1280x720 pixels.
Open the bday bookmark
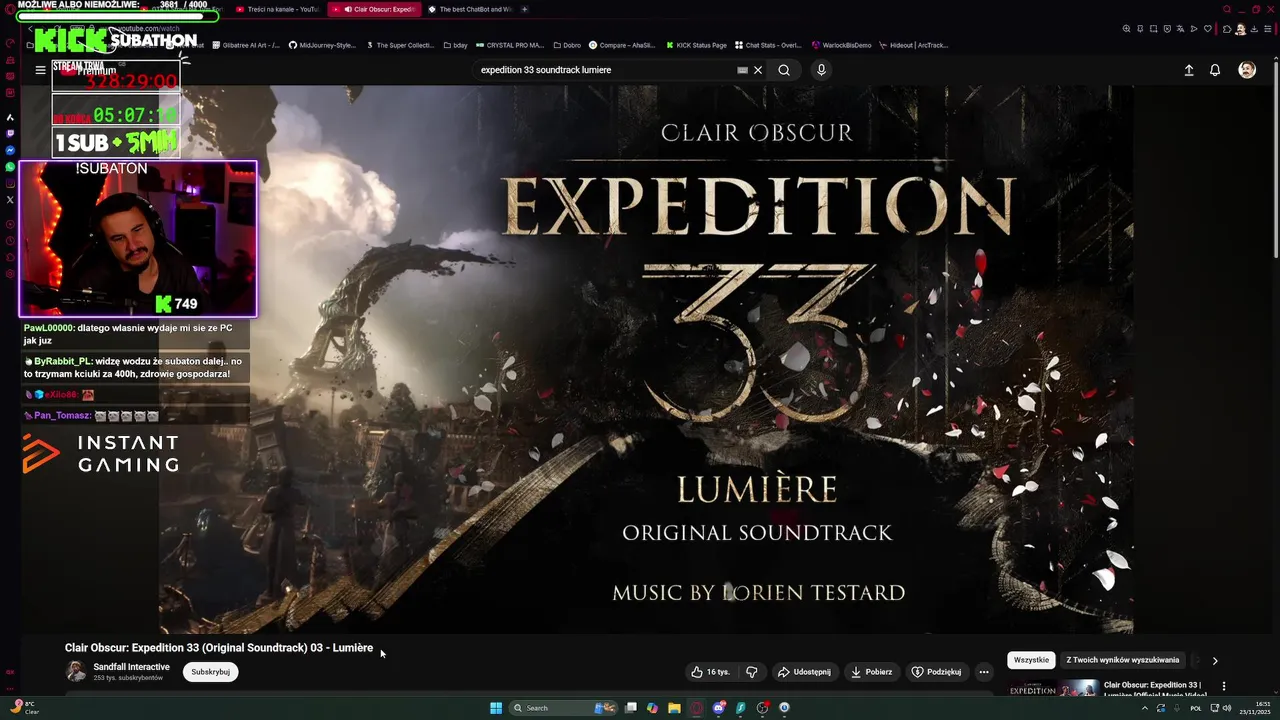coord(455,45)
